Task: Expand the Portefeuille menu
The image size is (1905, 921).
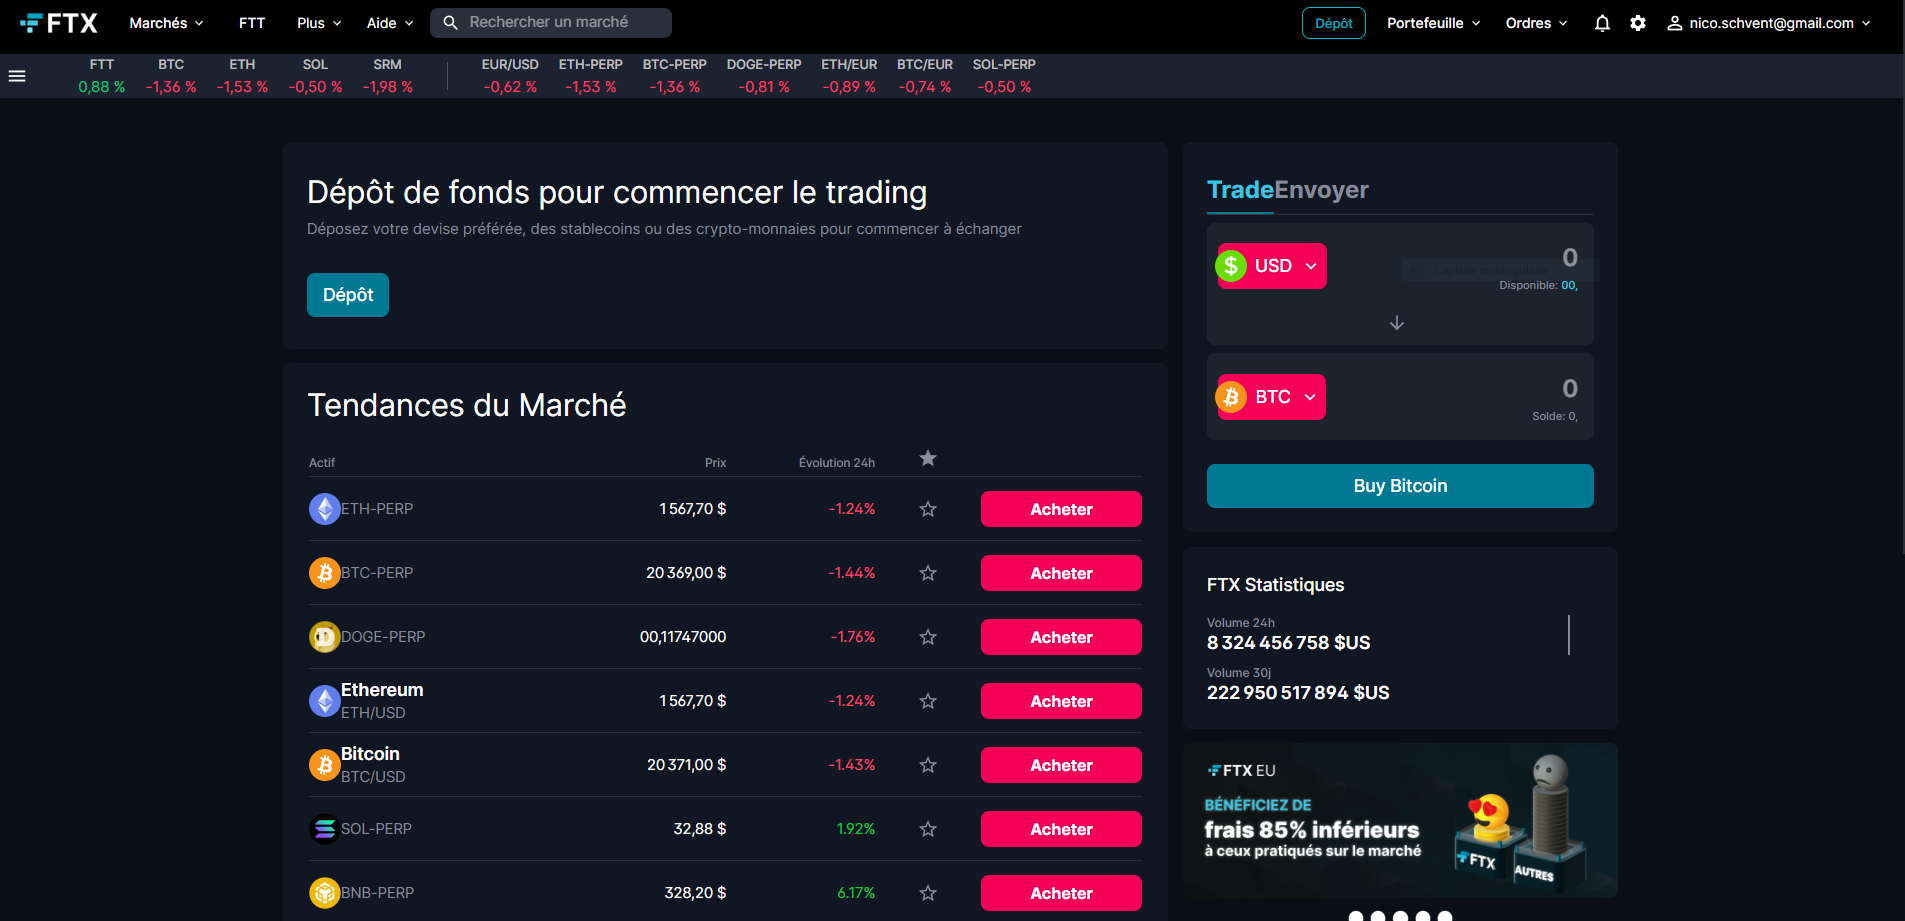Action: 1433,23
